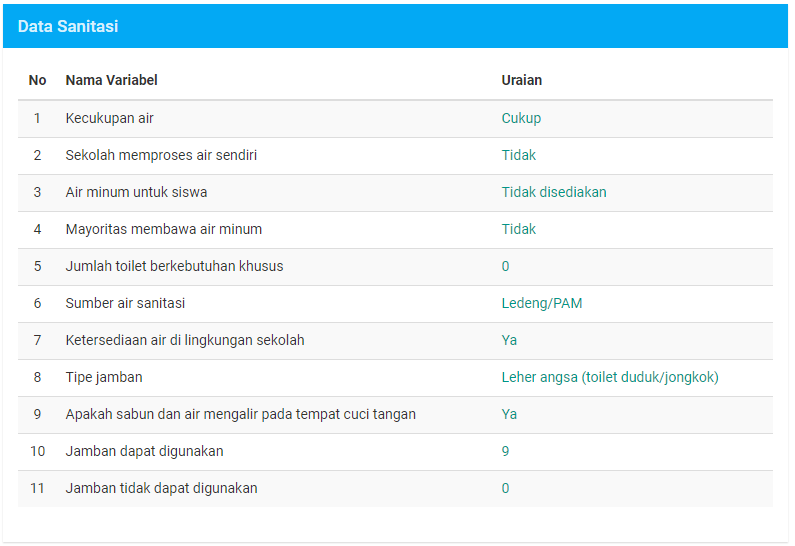Click Tidak beside Mayoritas membawa air minum

[x=518, y=229]
